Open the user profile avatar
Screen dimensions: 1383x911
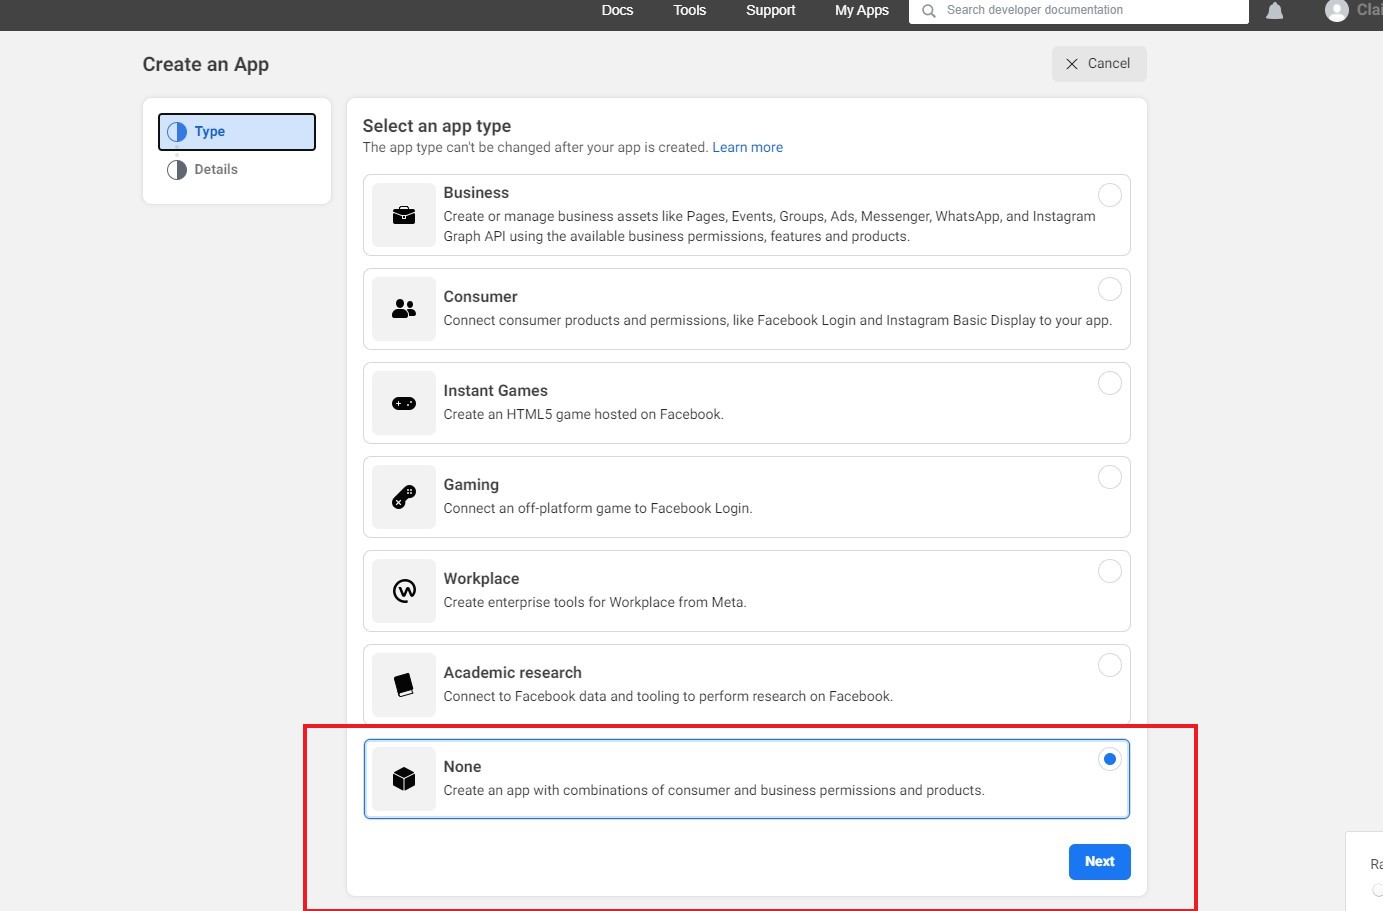point(1337,10)
